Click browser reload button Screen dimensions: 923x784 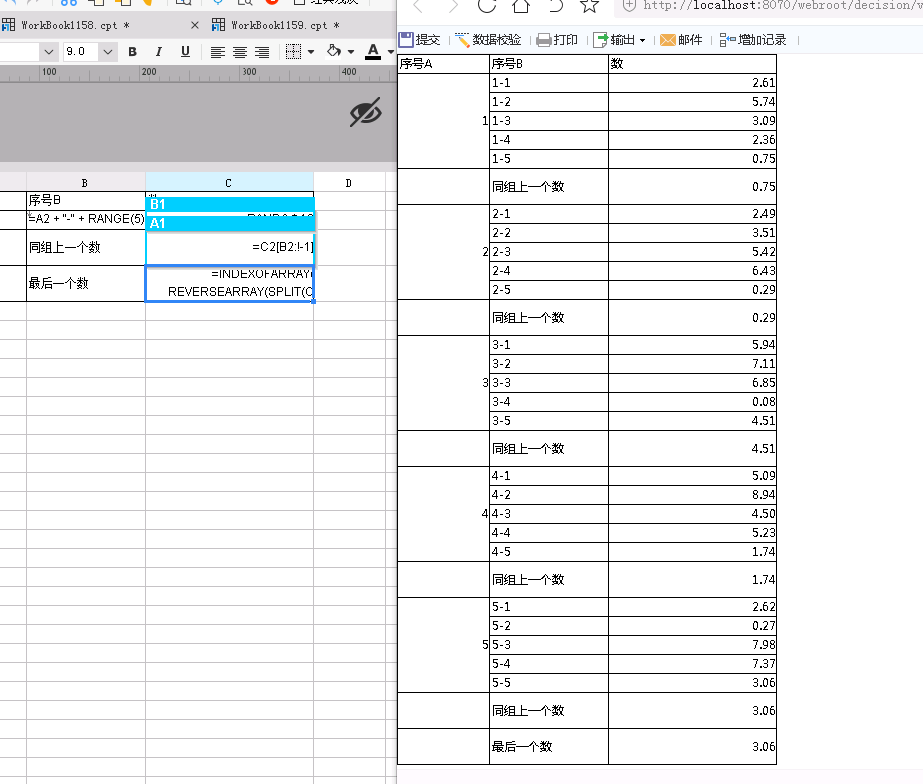[487, 5]
